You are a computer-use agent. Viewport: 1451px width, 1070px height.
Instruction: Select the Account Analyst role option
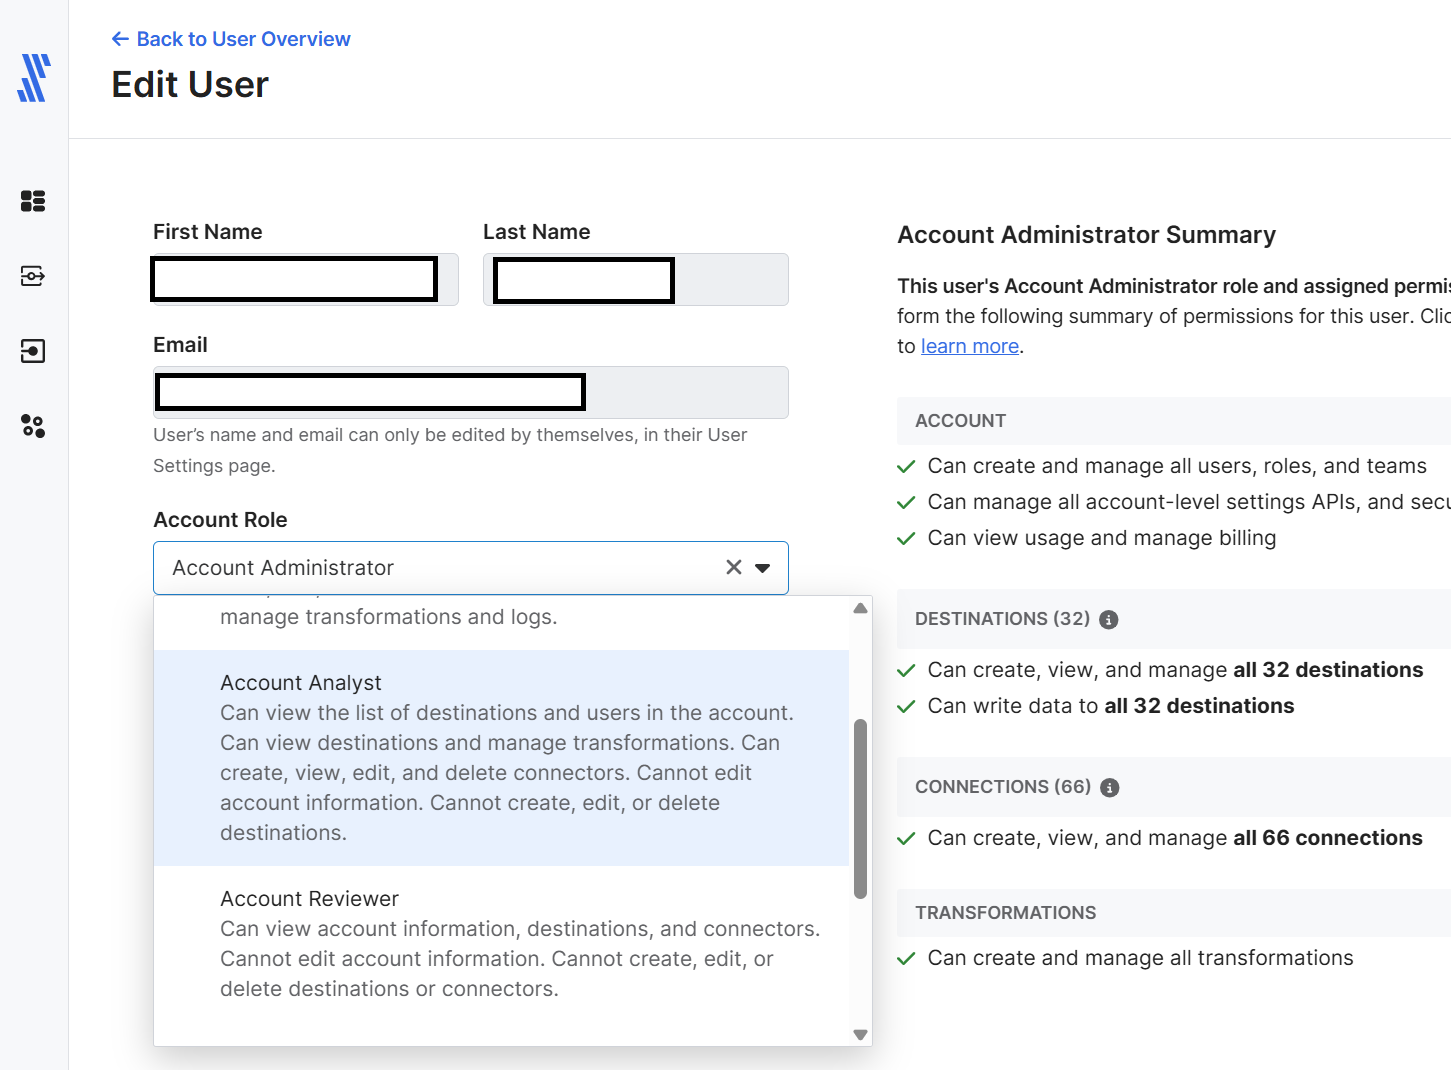click(500, 757)
